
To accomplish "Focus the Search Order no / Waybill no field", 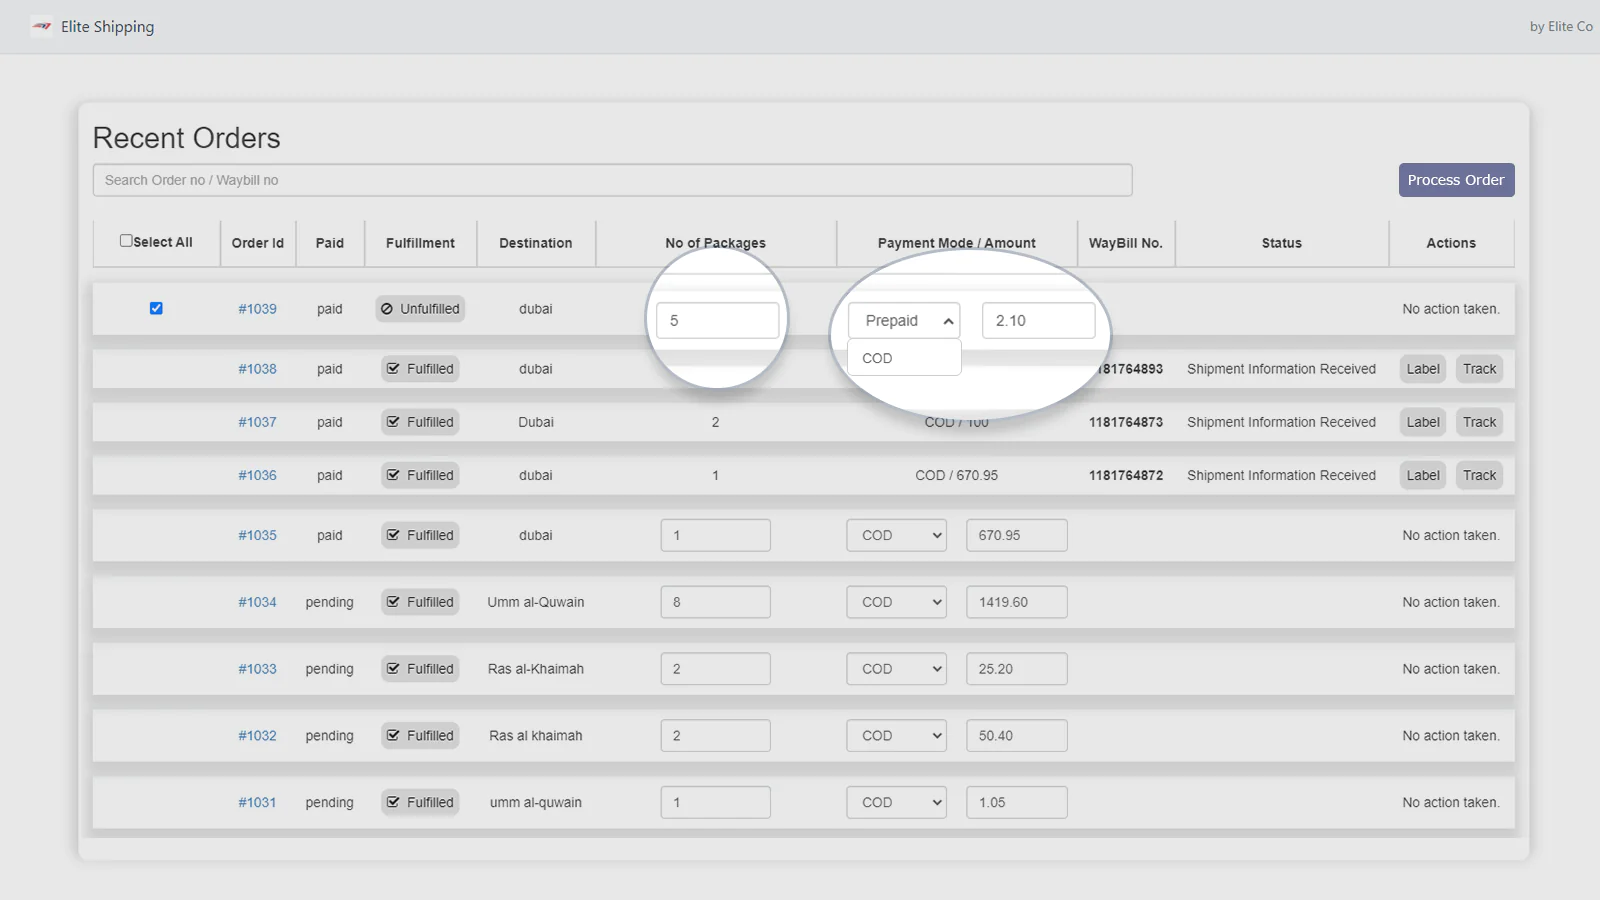I will tap(612, 180).
